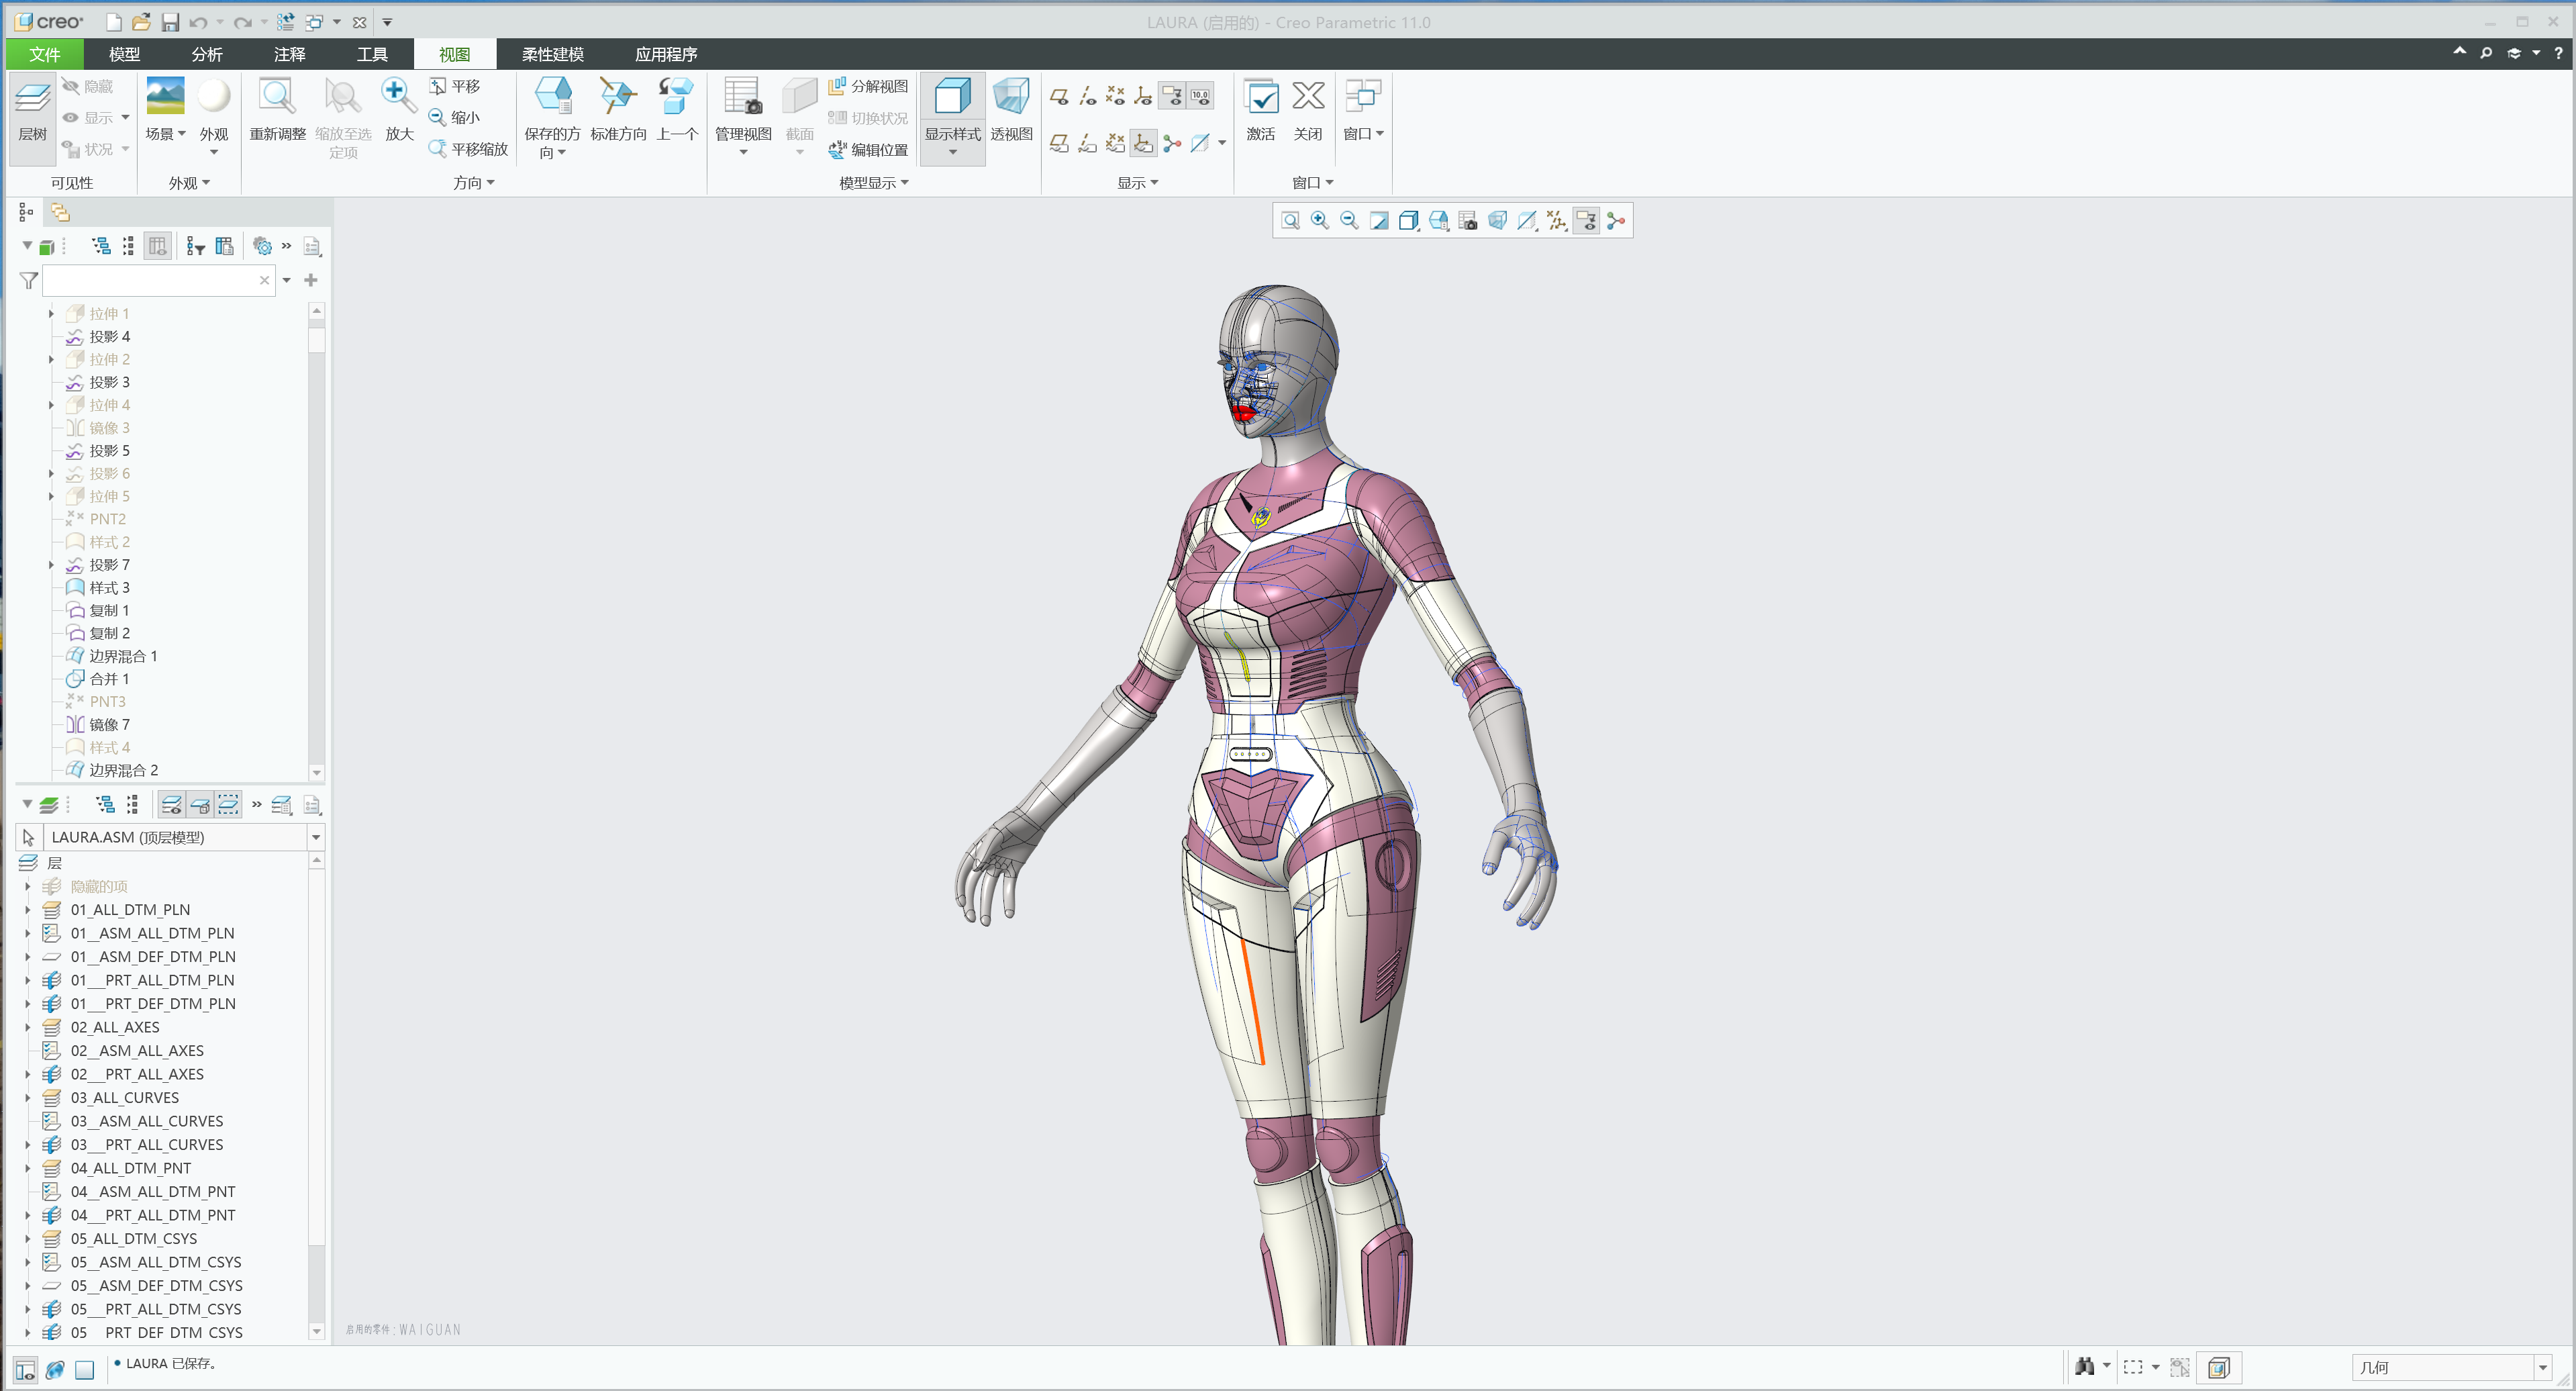Open the 文件 menu
2576x1391 pixels.
(44, 54)
